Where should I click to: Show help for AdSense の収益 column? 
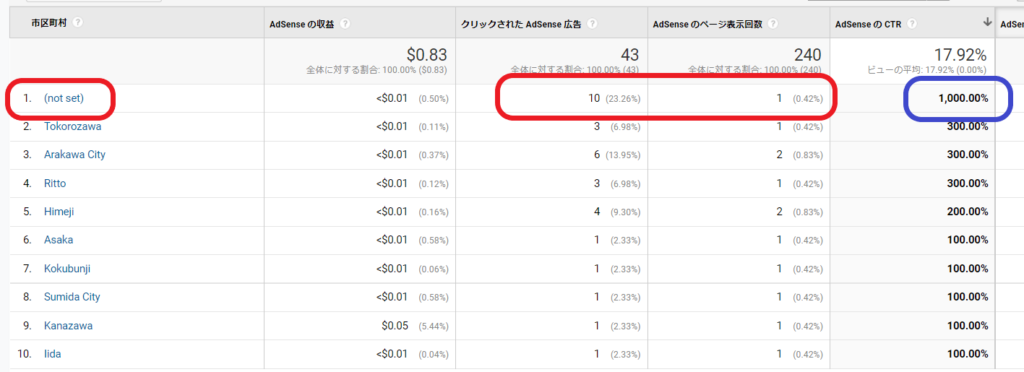pos(345,24)
